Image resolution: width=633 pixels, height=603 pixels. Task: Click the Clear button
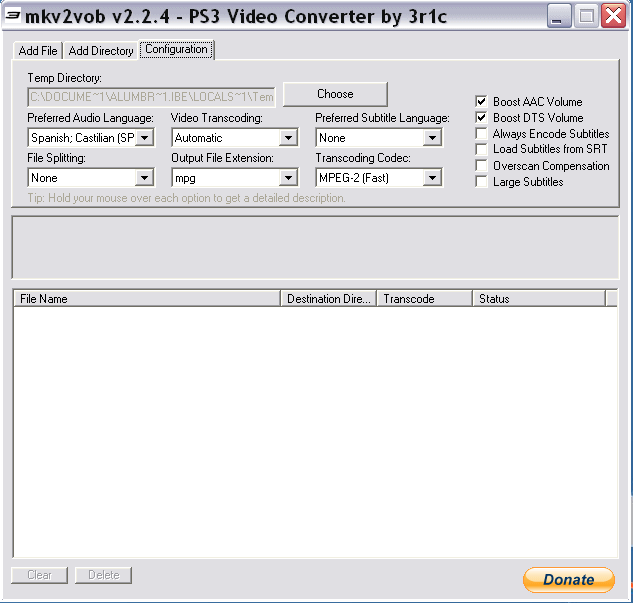coord(40,575)
